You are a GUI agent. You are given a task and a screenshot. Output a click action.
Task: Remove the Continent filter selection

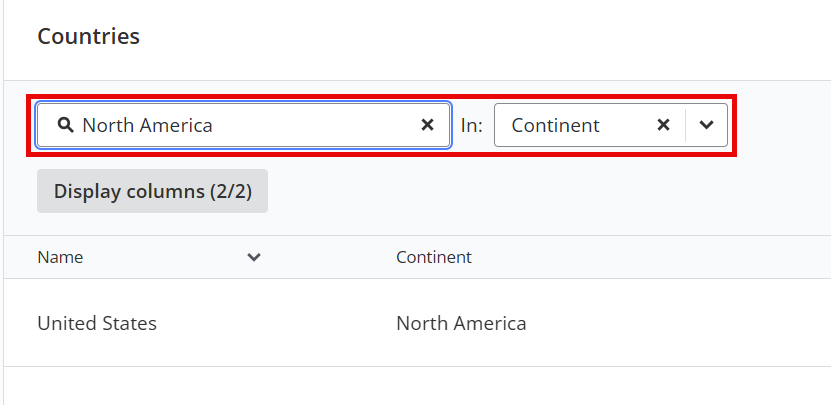[663, 125]
